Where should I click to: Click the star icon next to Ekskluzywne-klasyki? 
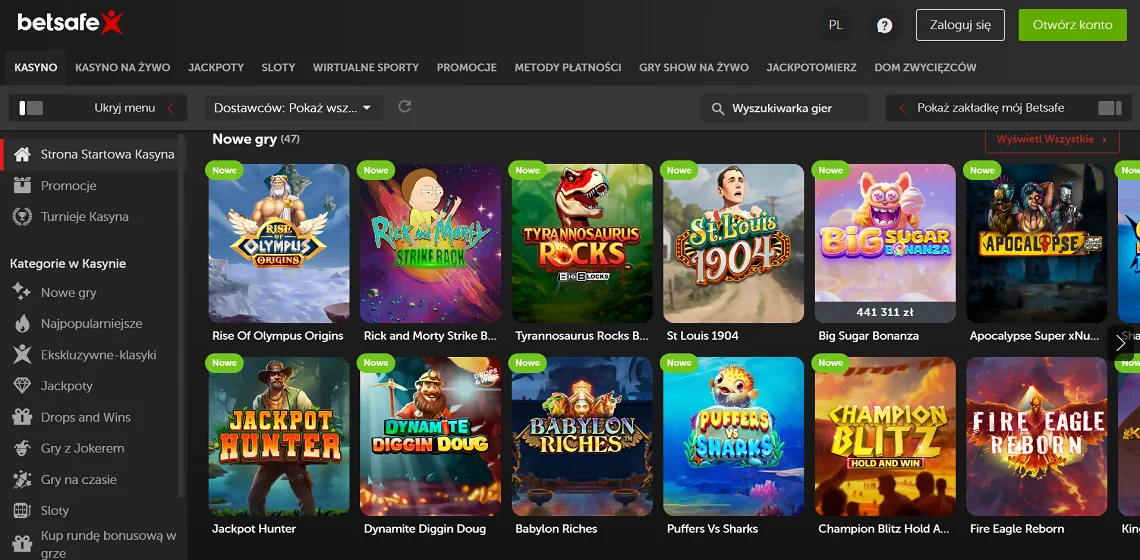point(22,355)
